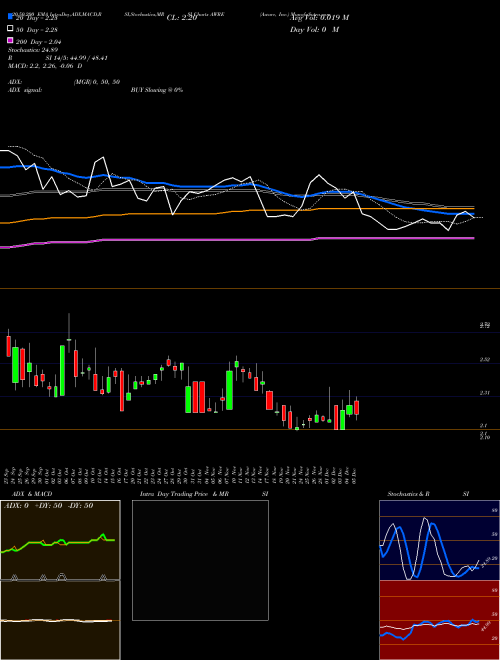Click the 'ADX signal:' label

(25, 90)
